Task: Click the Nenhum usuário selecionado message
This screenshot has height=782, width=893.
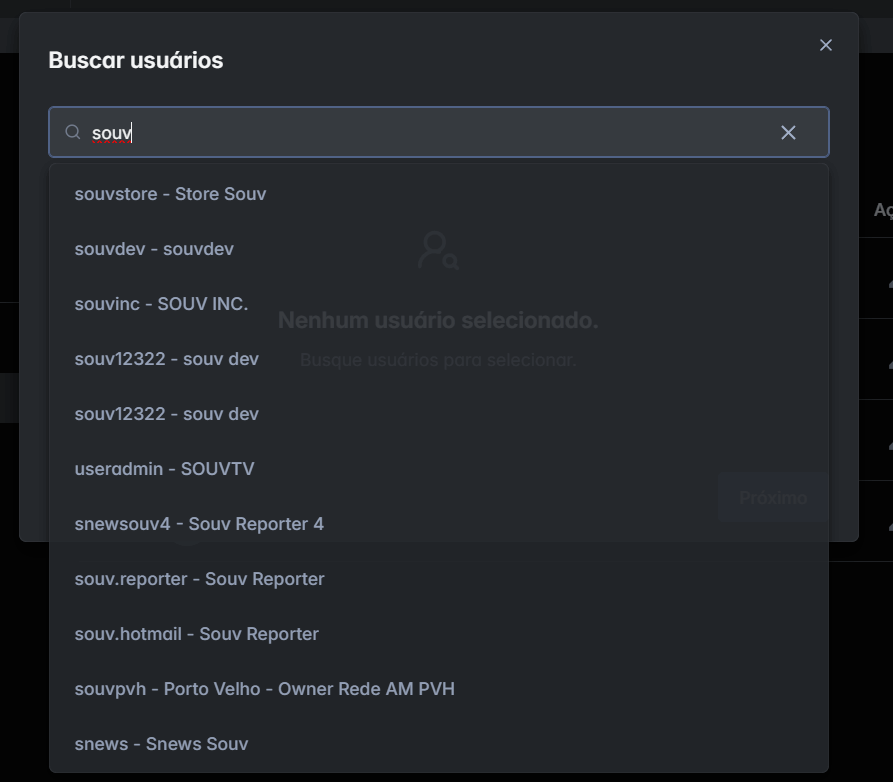Action: (x=438, y=321)
